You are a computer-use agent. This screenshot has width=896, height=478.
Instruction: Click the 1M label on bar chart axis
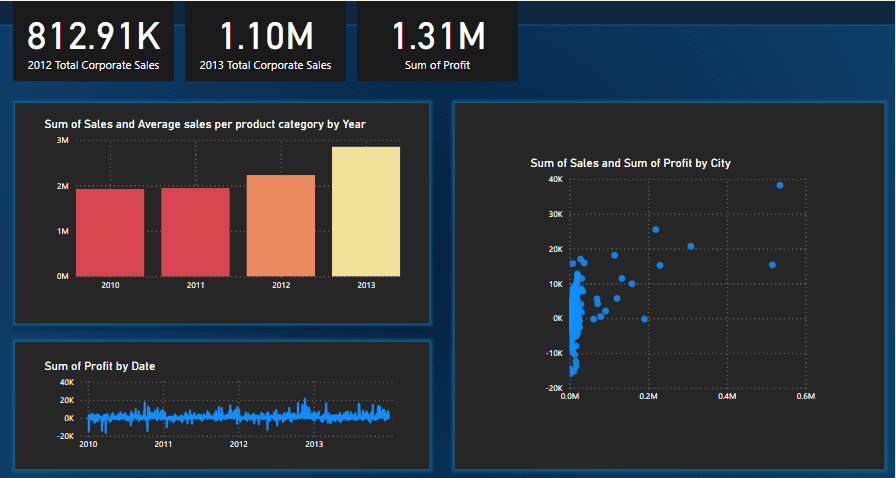click(62, 231)
